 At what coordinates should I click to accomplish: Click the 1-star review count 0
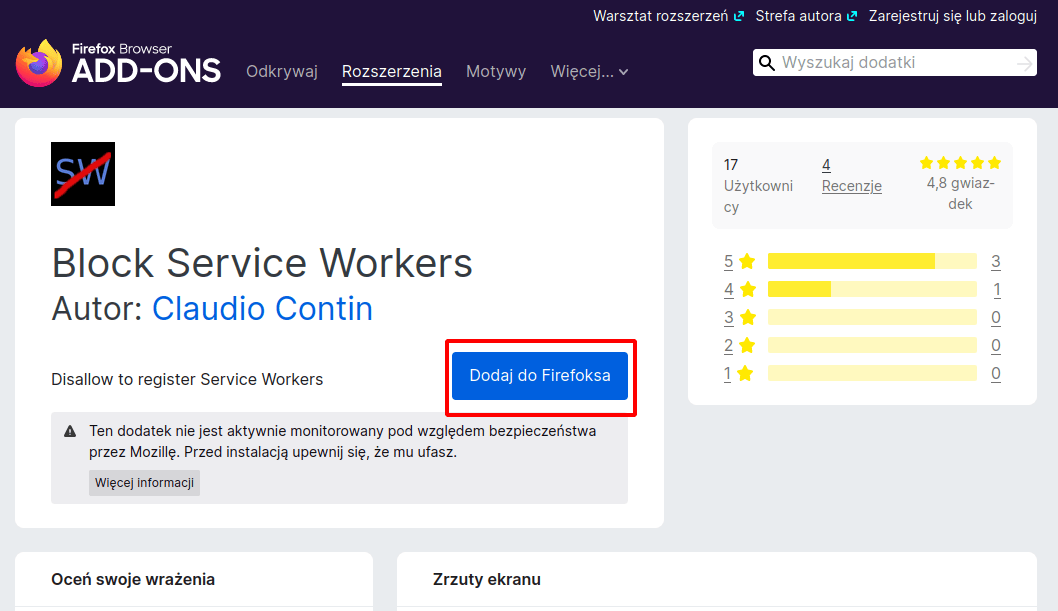pyautogui.click(x=996, y=374)
